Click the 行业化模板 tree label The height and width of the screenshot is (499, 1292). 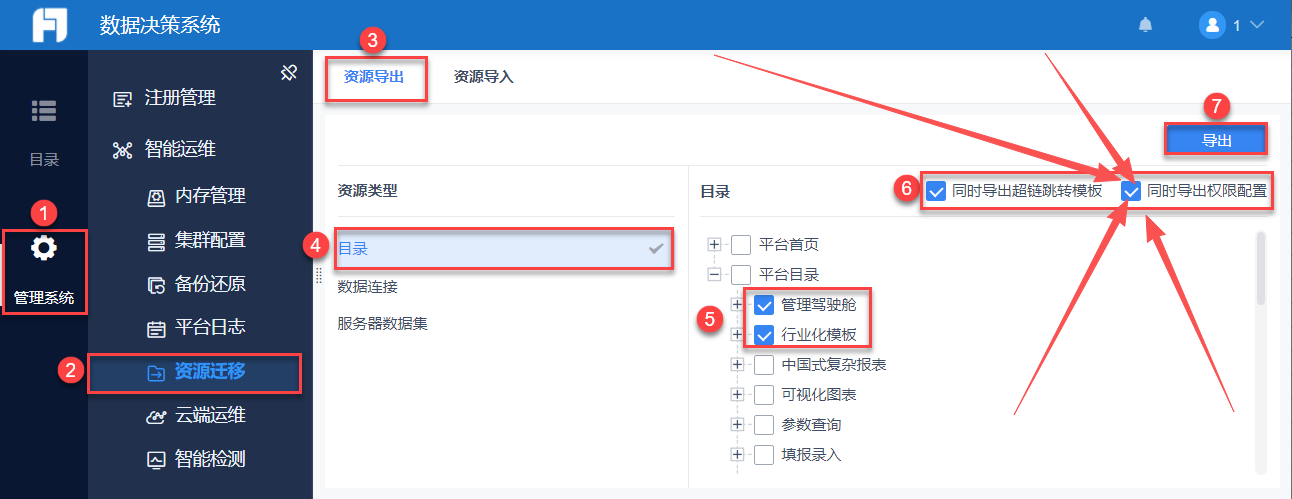tap(819, 335)
